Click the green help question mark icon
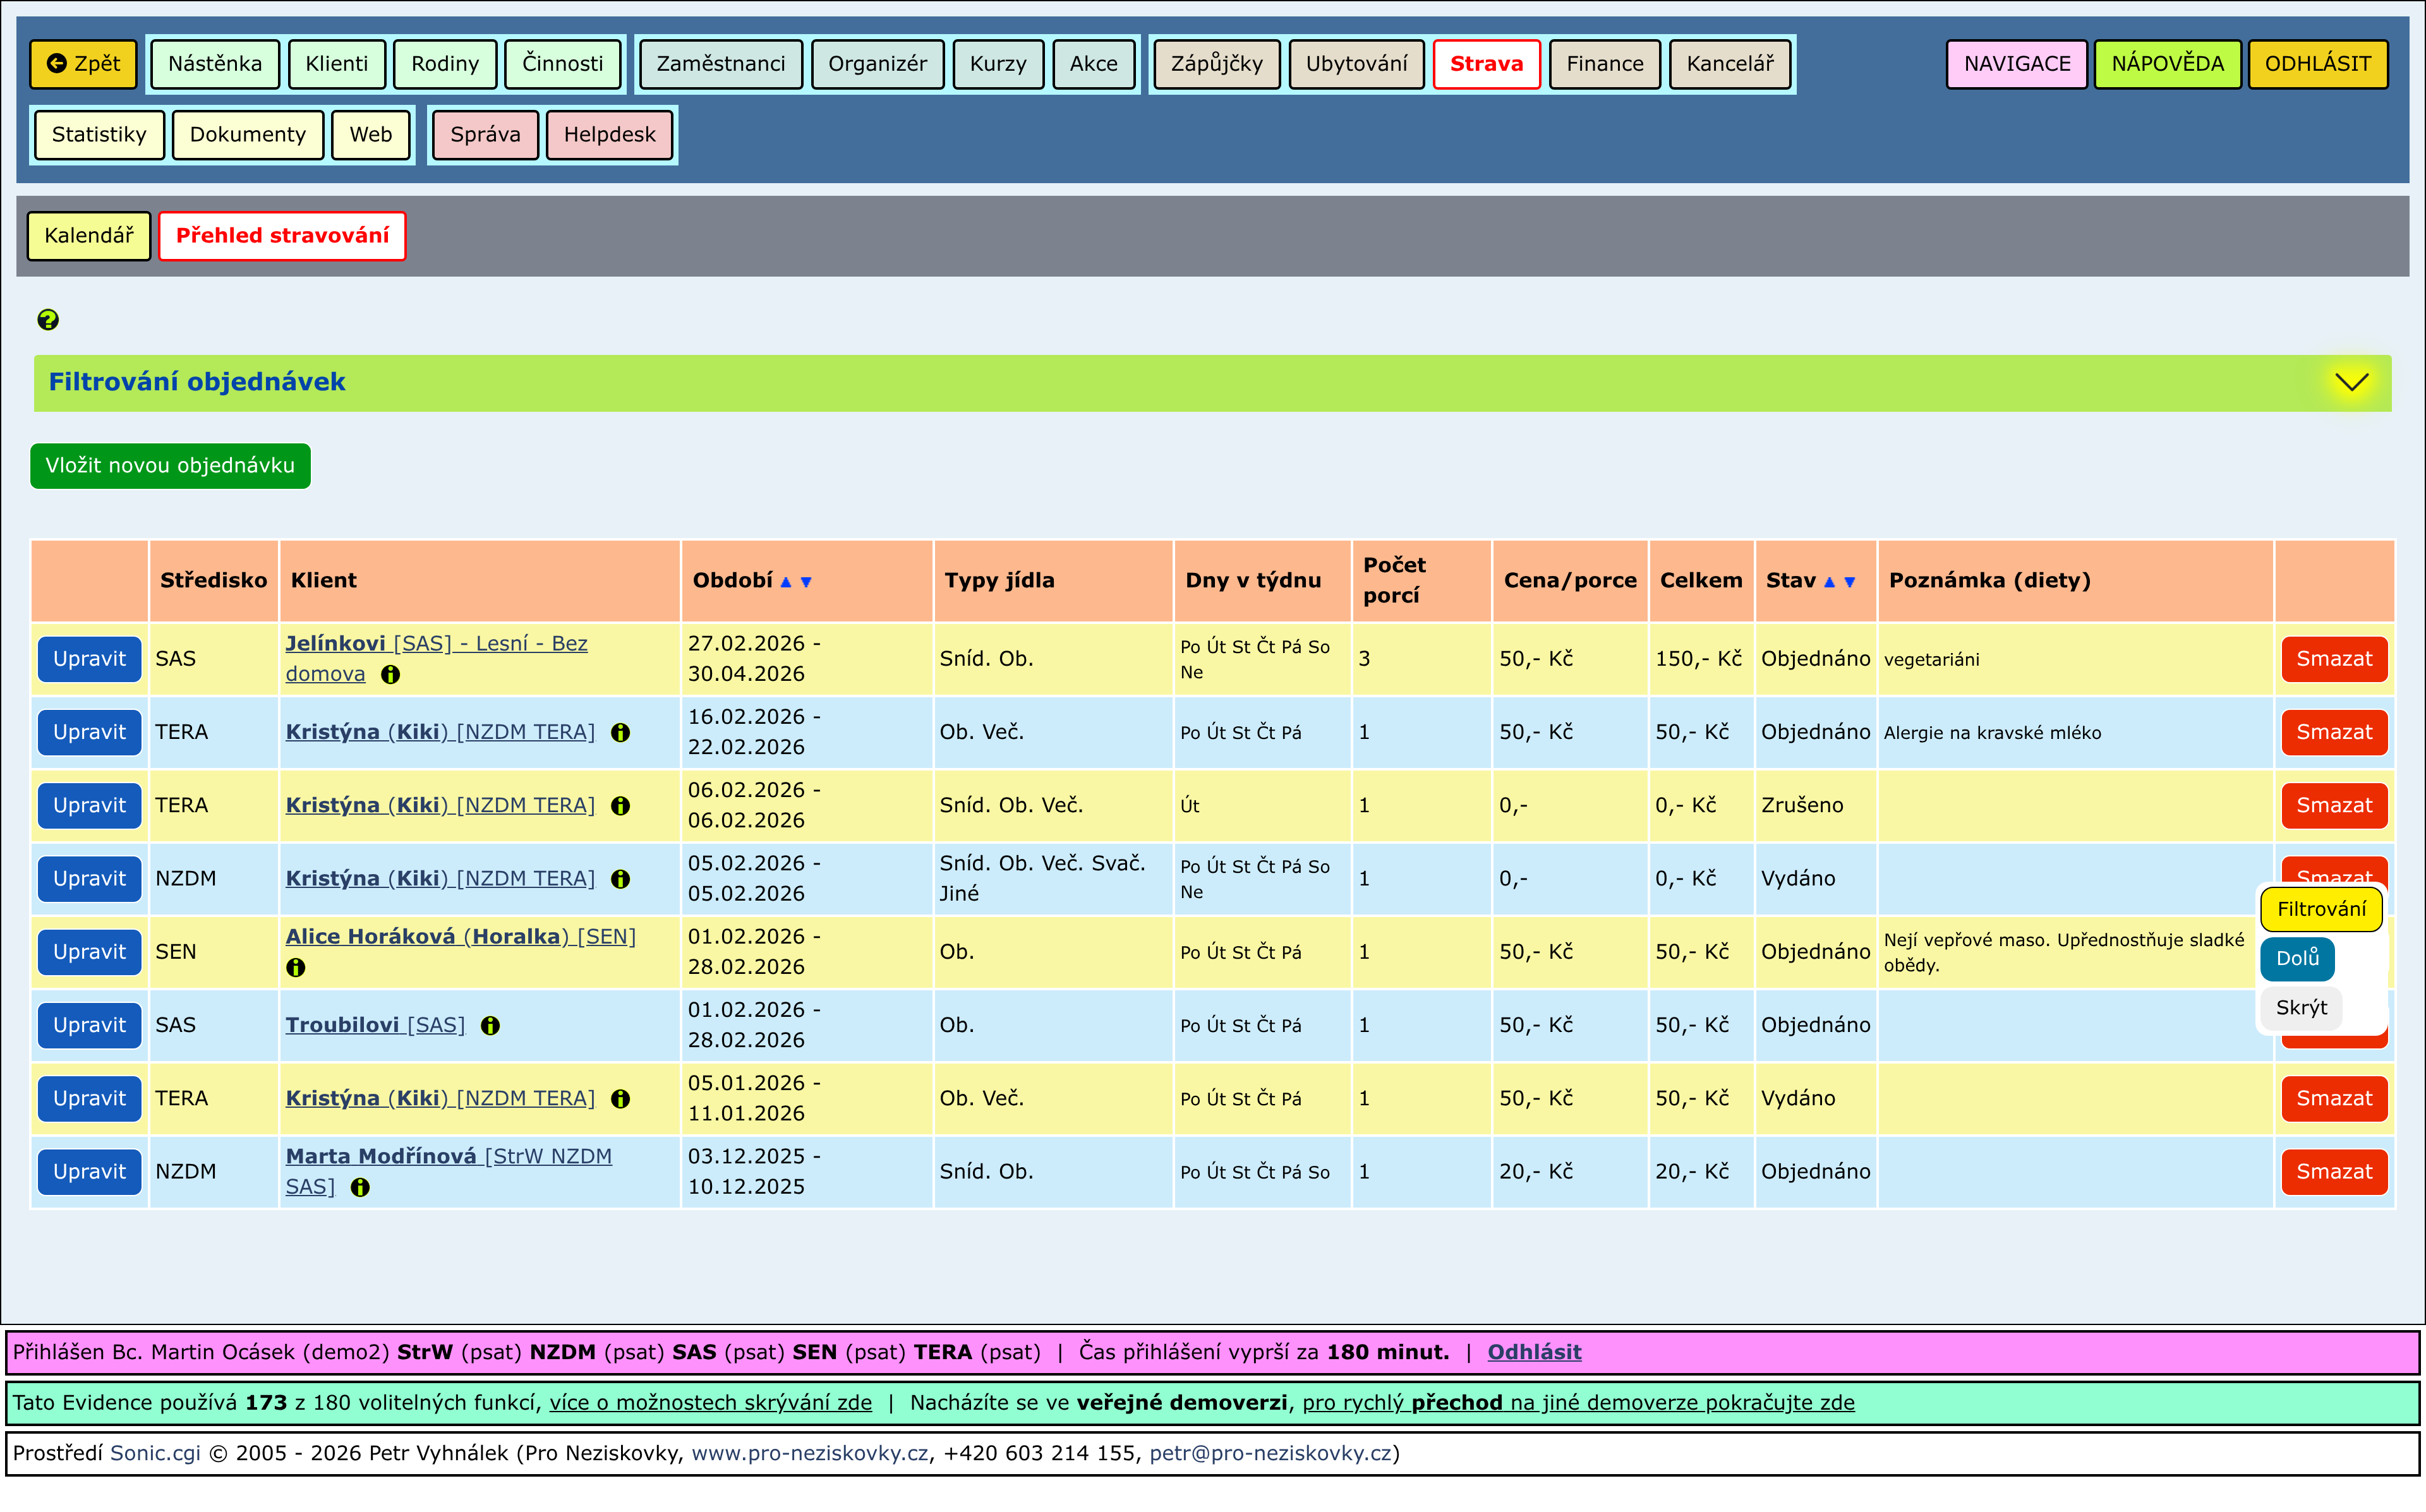Viewport: 2426px width, 1512px height. [48, 320]
